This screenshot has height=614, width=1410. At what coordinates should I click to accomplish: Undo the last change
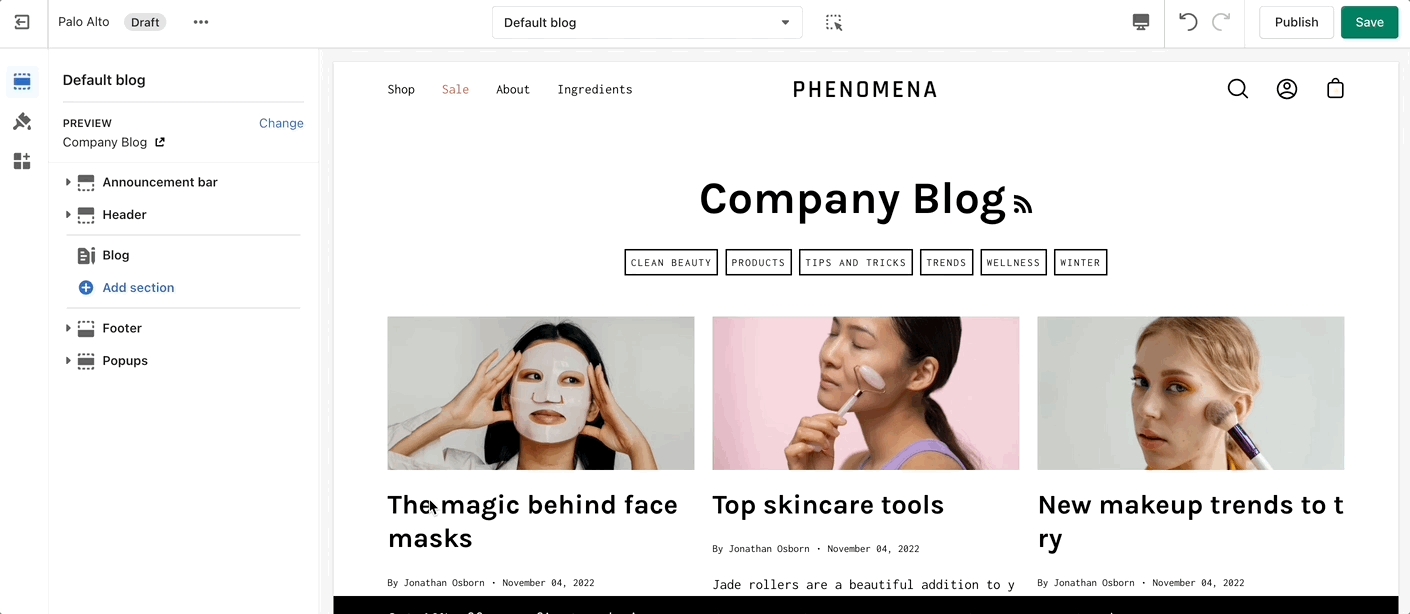[x=1188, y=22]
